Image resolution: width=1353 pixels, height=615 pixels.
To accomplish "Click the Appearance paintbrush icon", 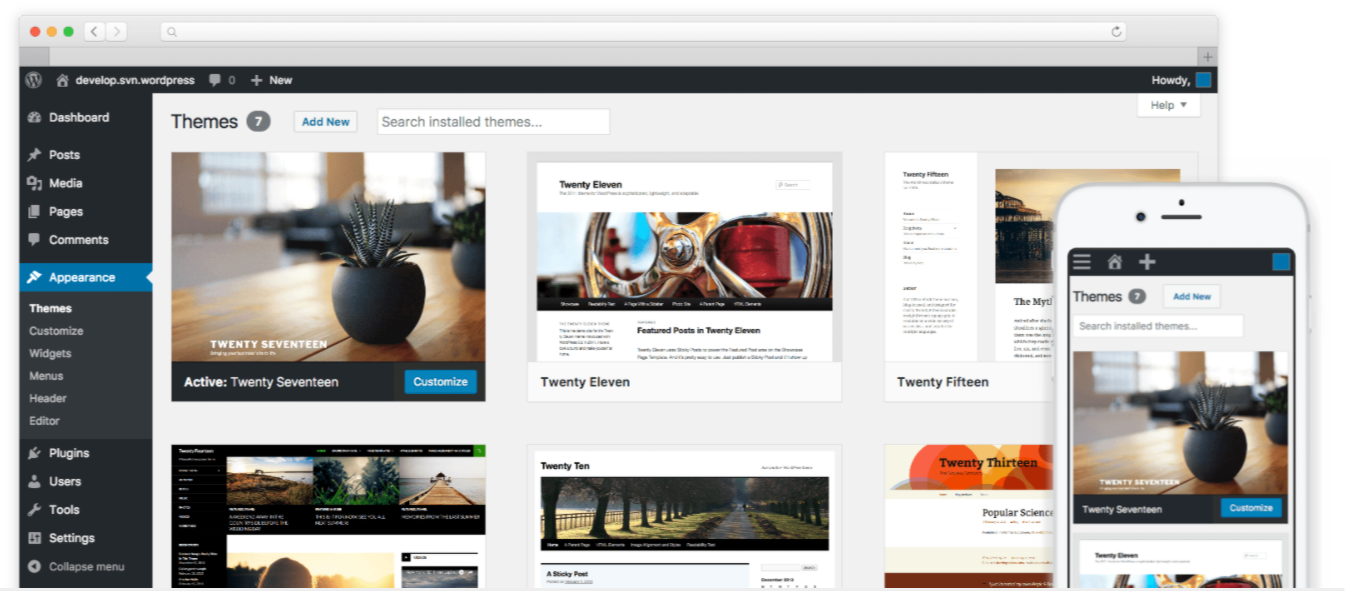I will click(x=35, y=277).
